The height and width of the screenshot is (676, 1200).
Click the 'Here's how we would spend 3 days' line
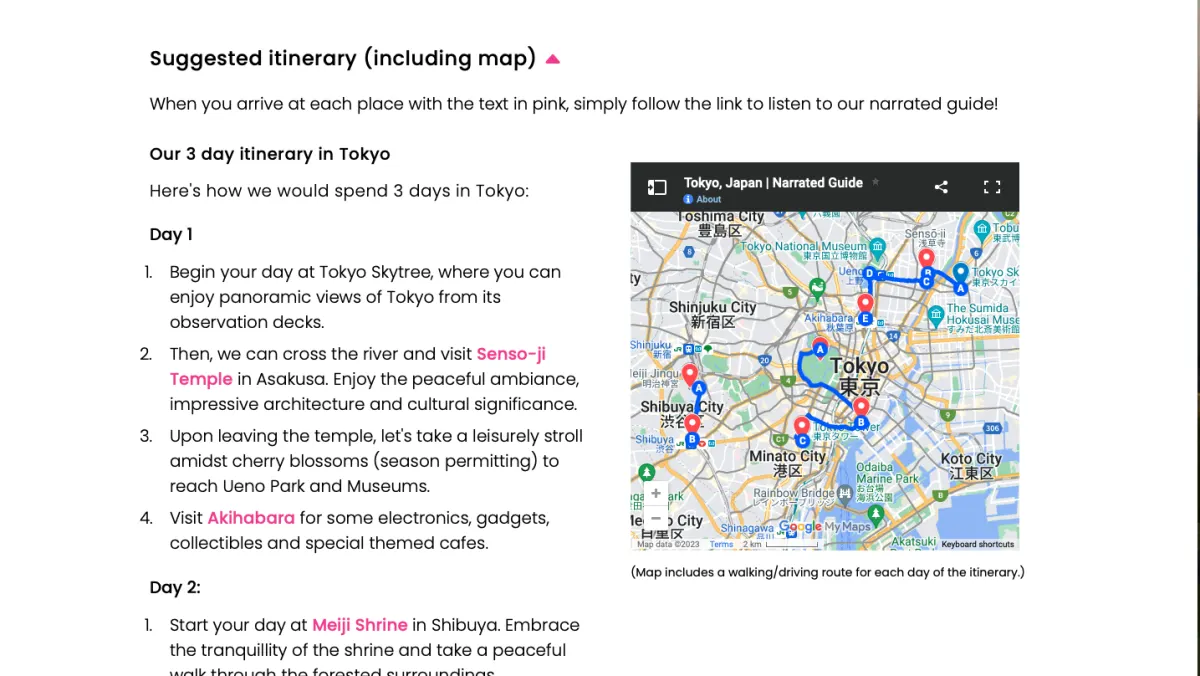(x=339, y=191)
